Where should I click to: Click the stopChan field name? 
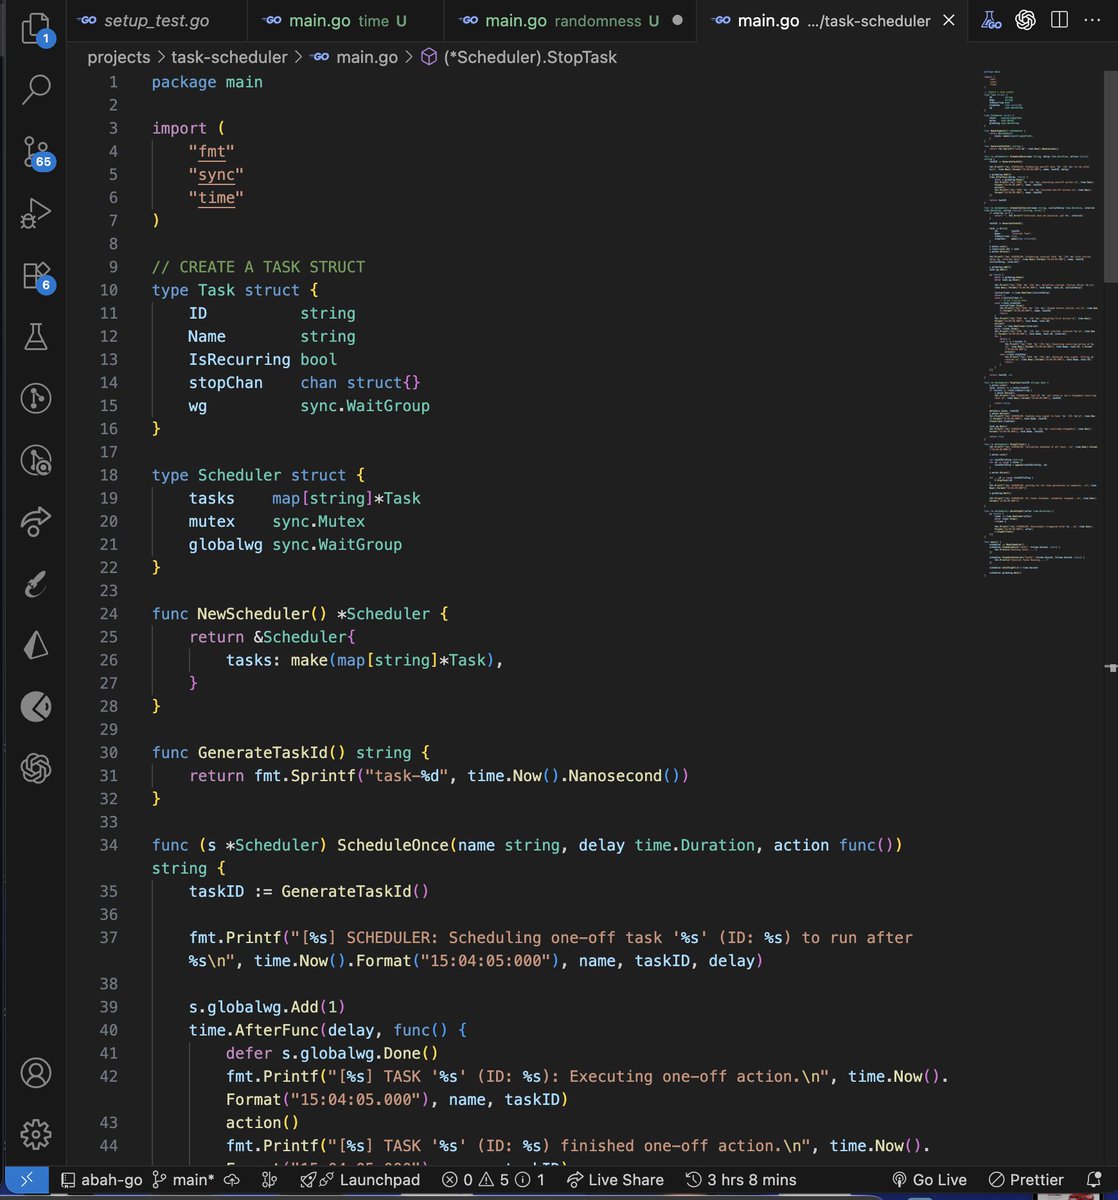[x=226, y=382]
